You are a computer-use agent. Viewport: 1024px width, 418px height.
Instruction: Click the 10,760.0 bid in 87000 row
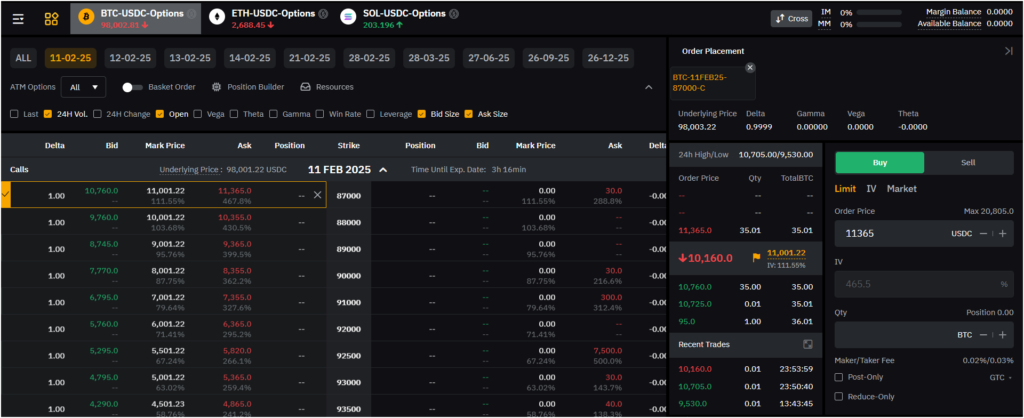click(101, 191)
